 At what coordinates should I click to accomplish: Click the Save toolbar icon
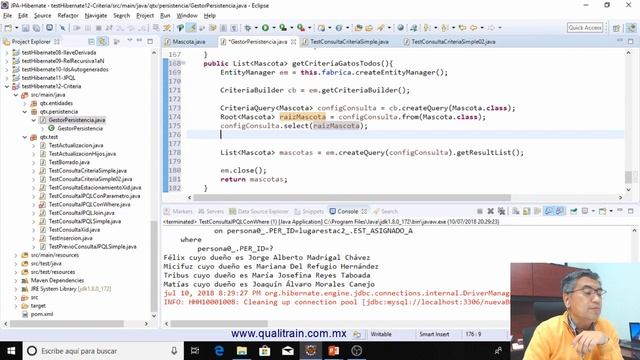[x=25, y=28]
